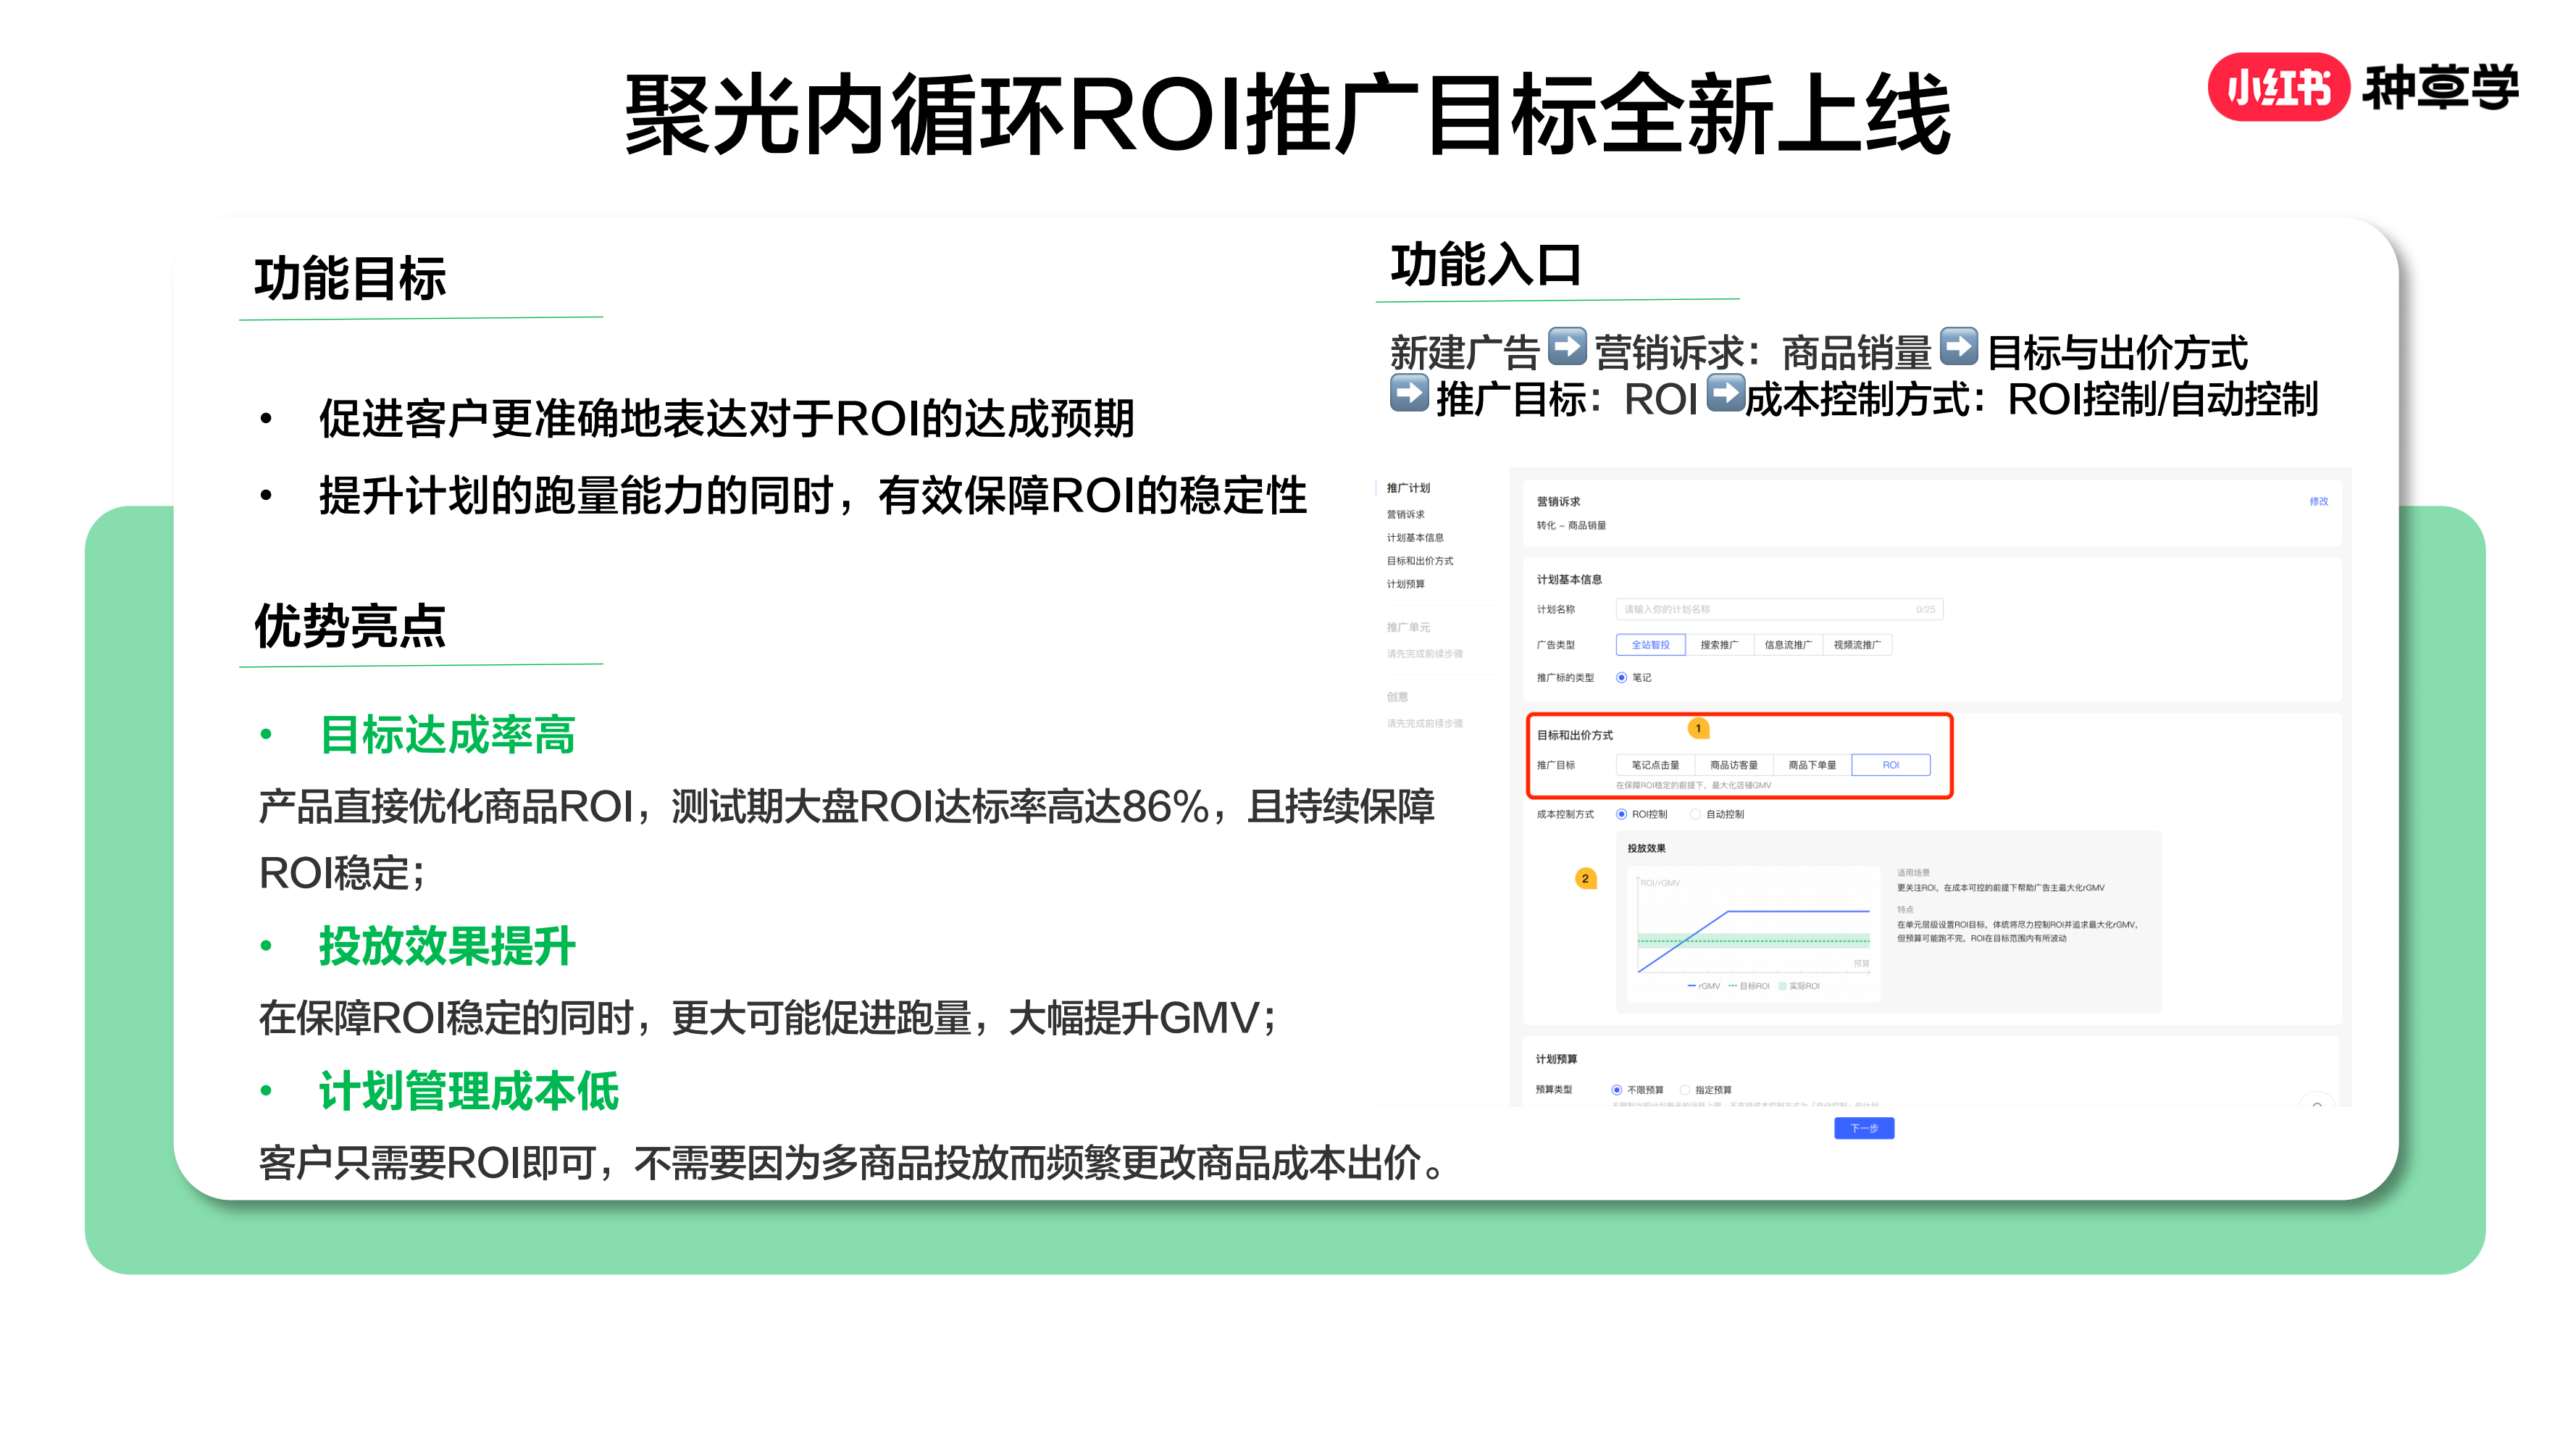The width and height of the screenshot is (2576, 1449).
Task: Select the 搜索推广 ad type
Action: [x=1719, y=645]
